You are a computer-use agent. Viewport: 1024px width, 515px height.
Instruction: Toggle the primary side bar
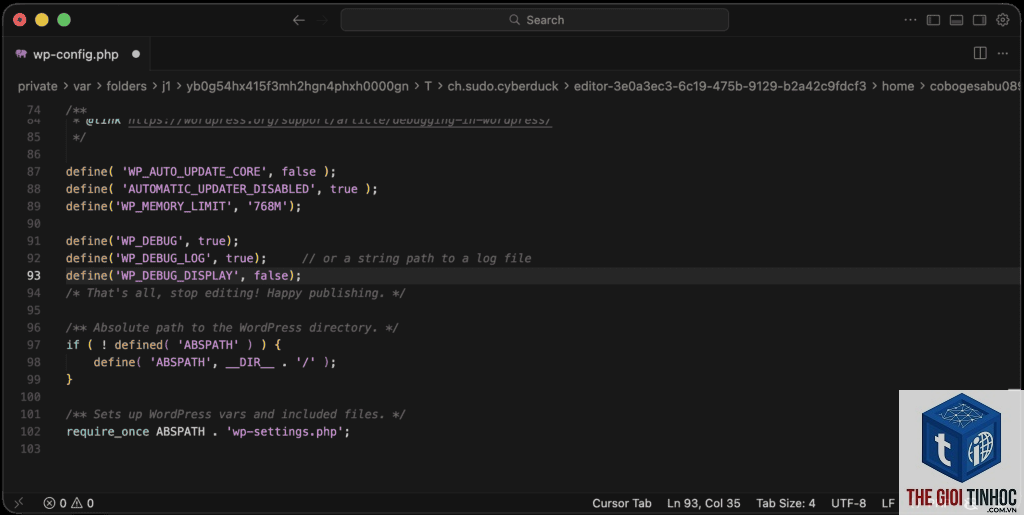click(933, 20)
